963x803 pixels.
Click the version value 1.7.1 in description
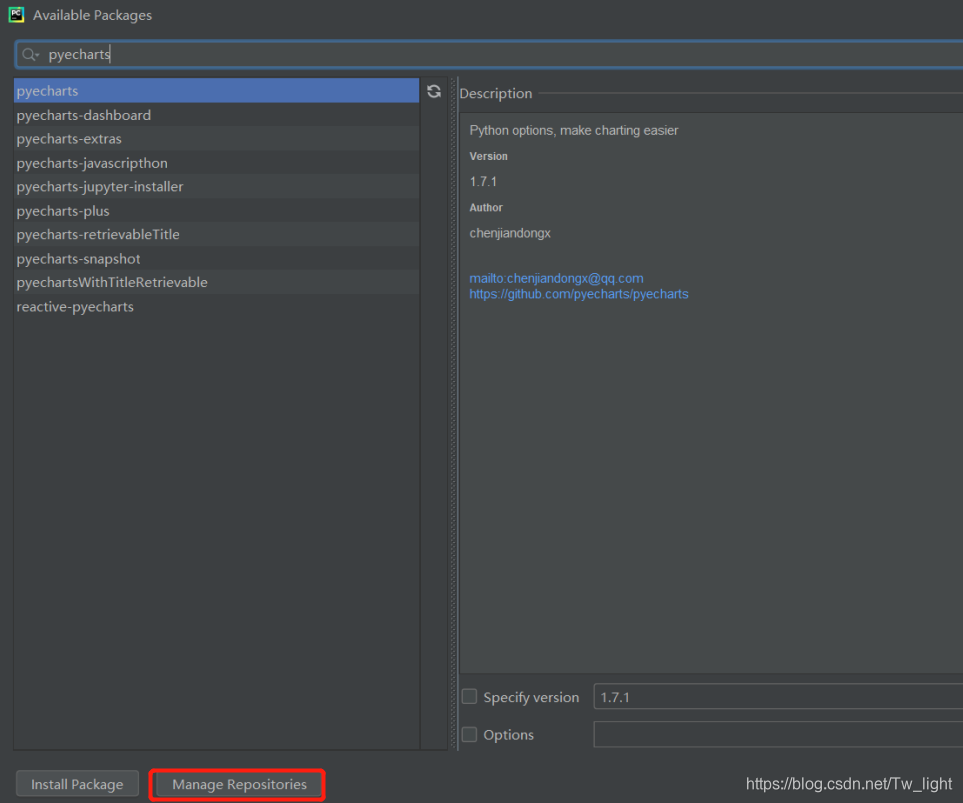(483, 182)
